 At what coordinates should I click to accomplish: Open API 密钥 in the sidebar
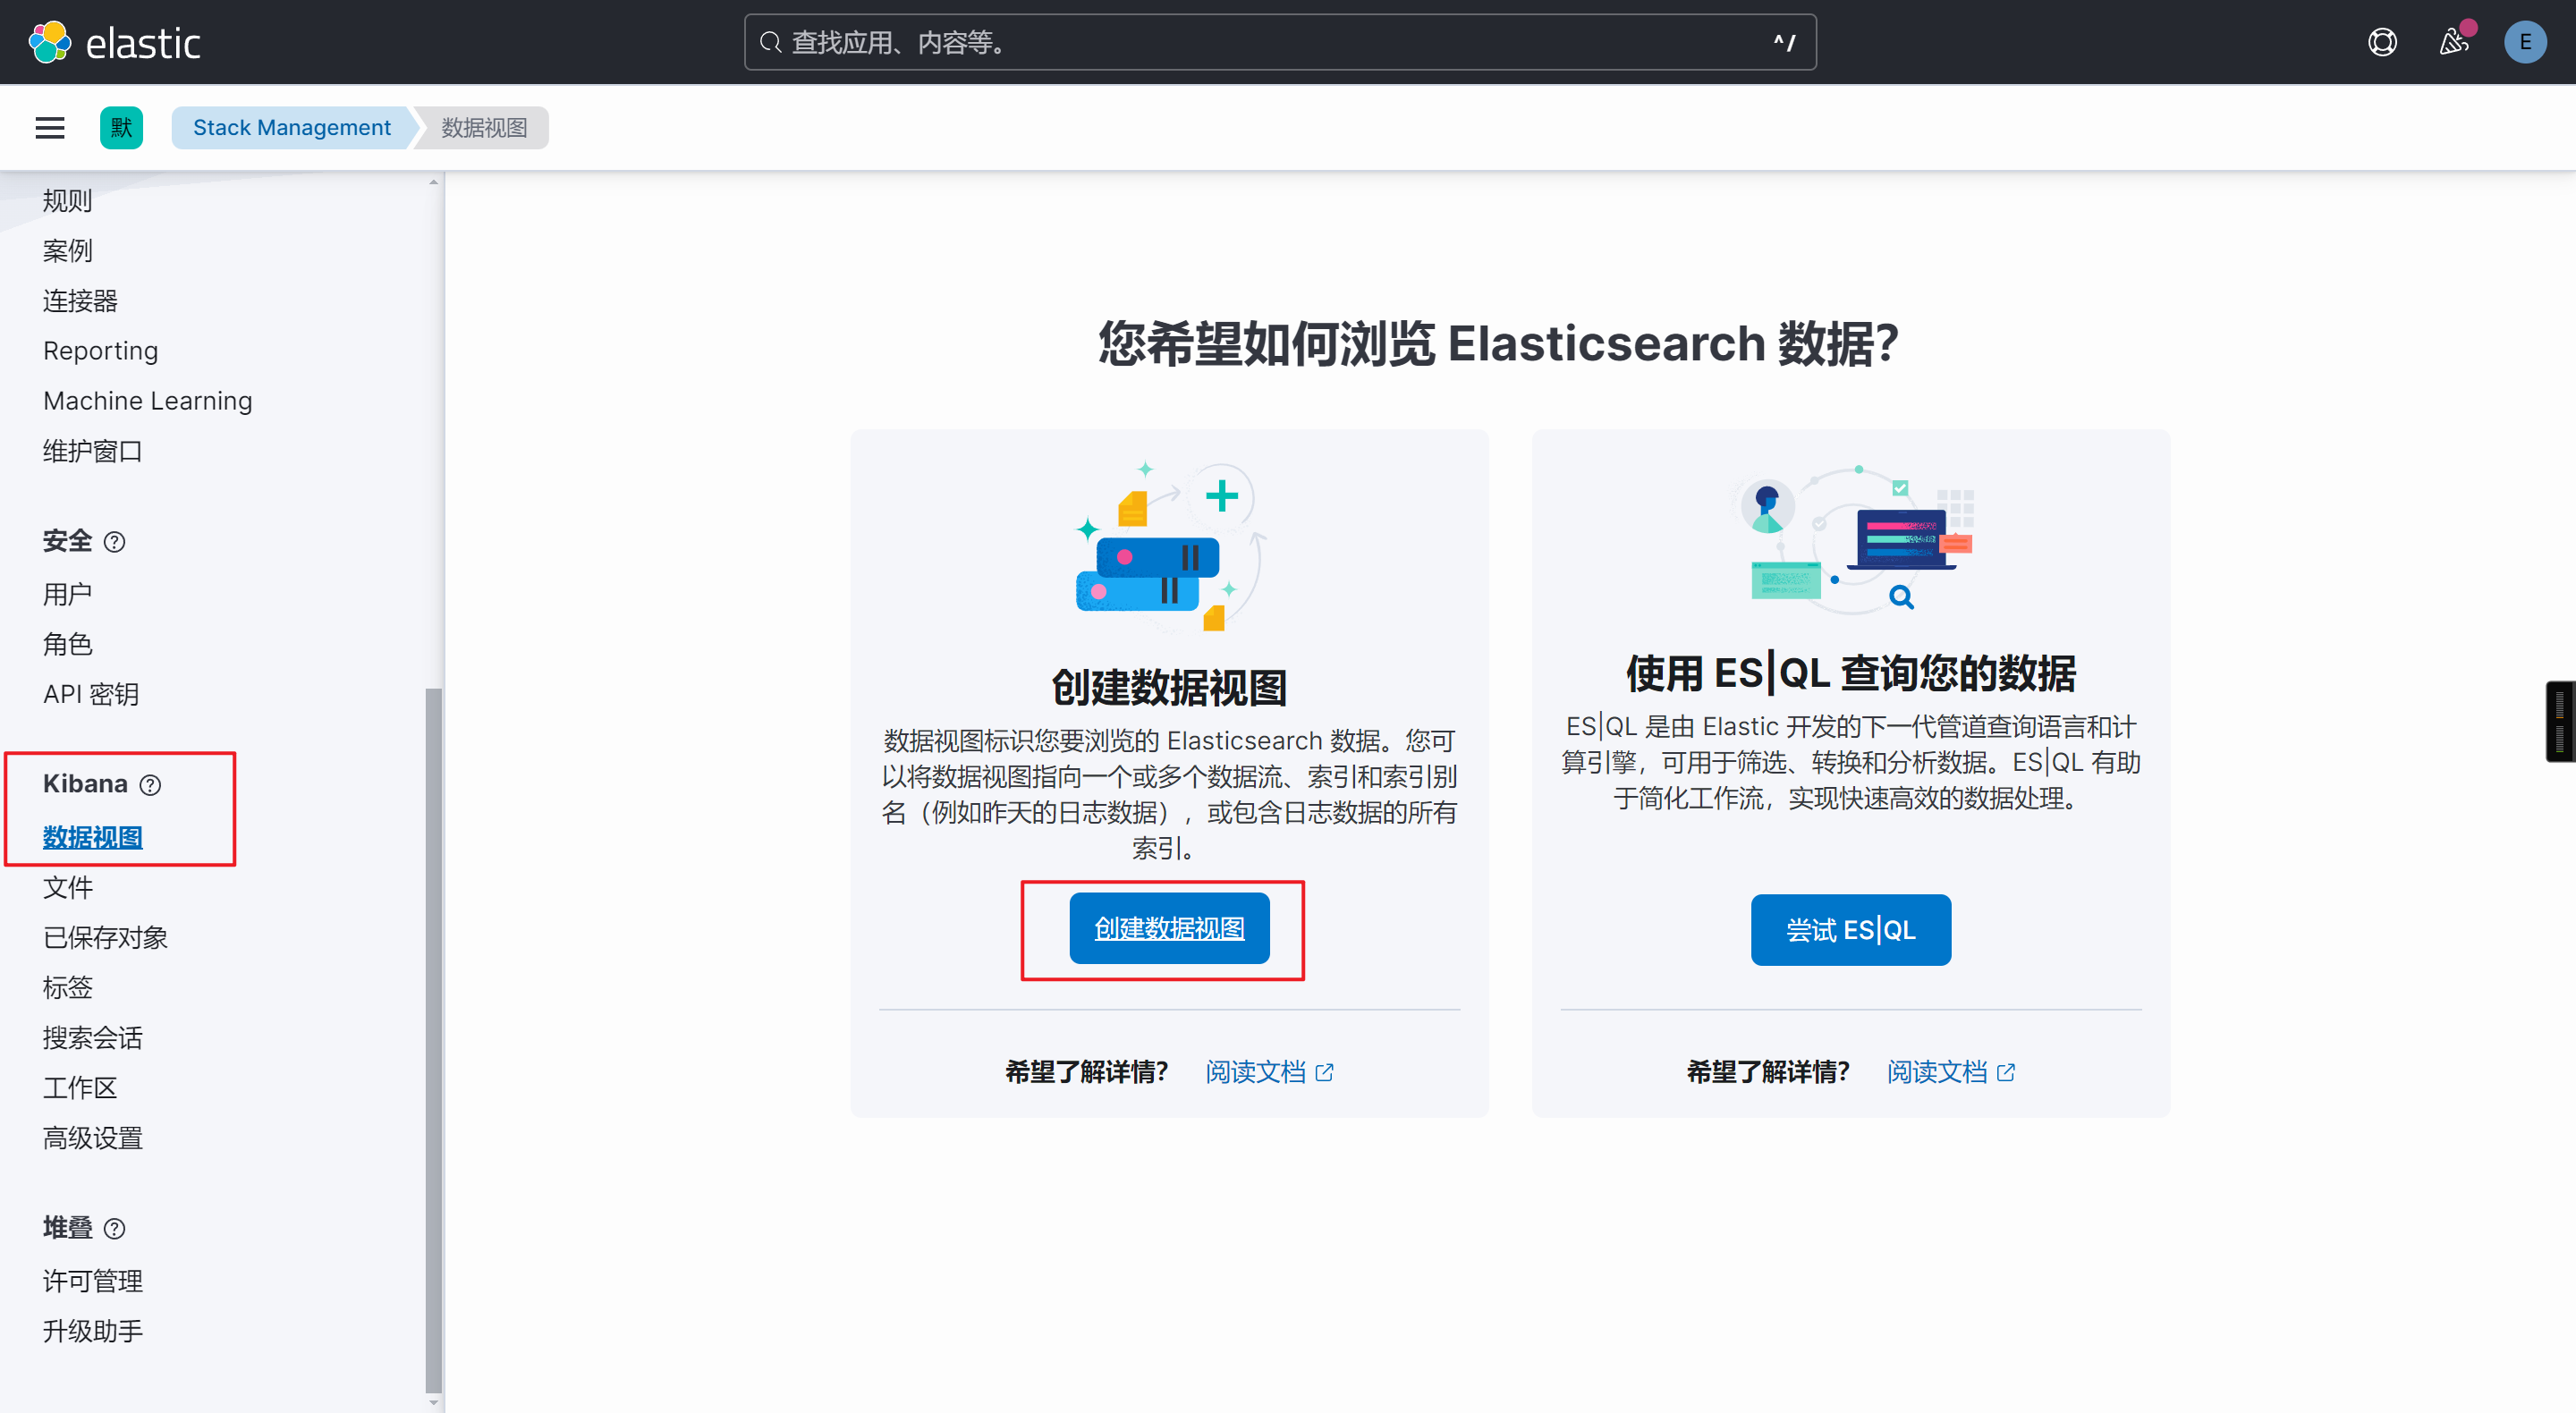pos(91,695)
